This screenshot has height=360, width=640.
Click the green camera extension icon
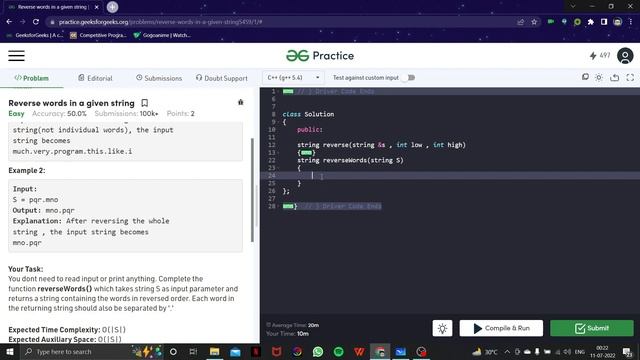(x=551, y=22)
